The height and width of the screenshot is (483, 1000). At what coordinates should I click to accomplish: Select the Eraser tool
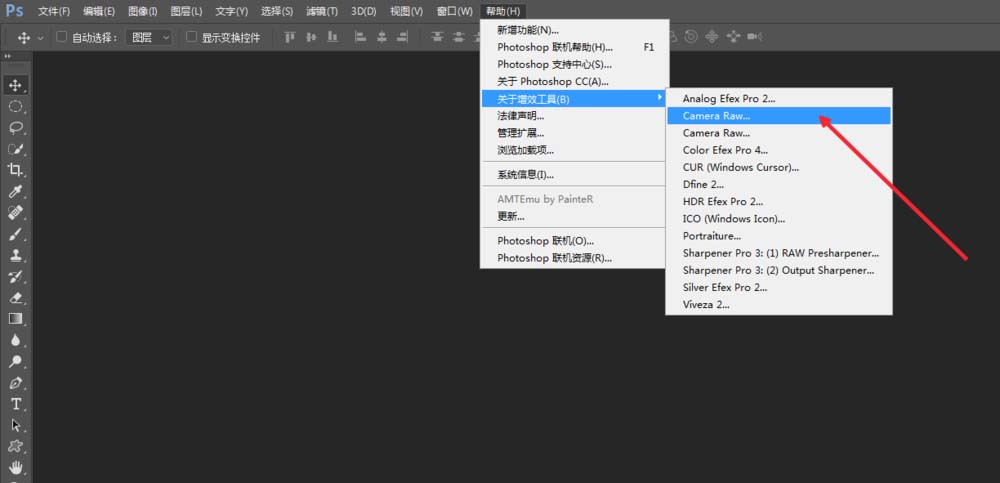click(x=16, y=297)
